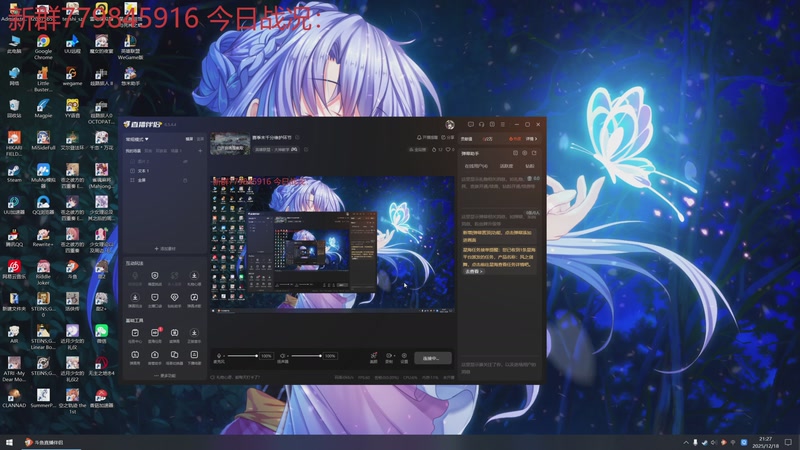Select the 腾讯QQ desktop icon

[14, 238]
